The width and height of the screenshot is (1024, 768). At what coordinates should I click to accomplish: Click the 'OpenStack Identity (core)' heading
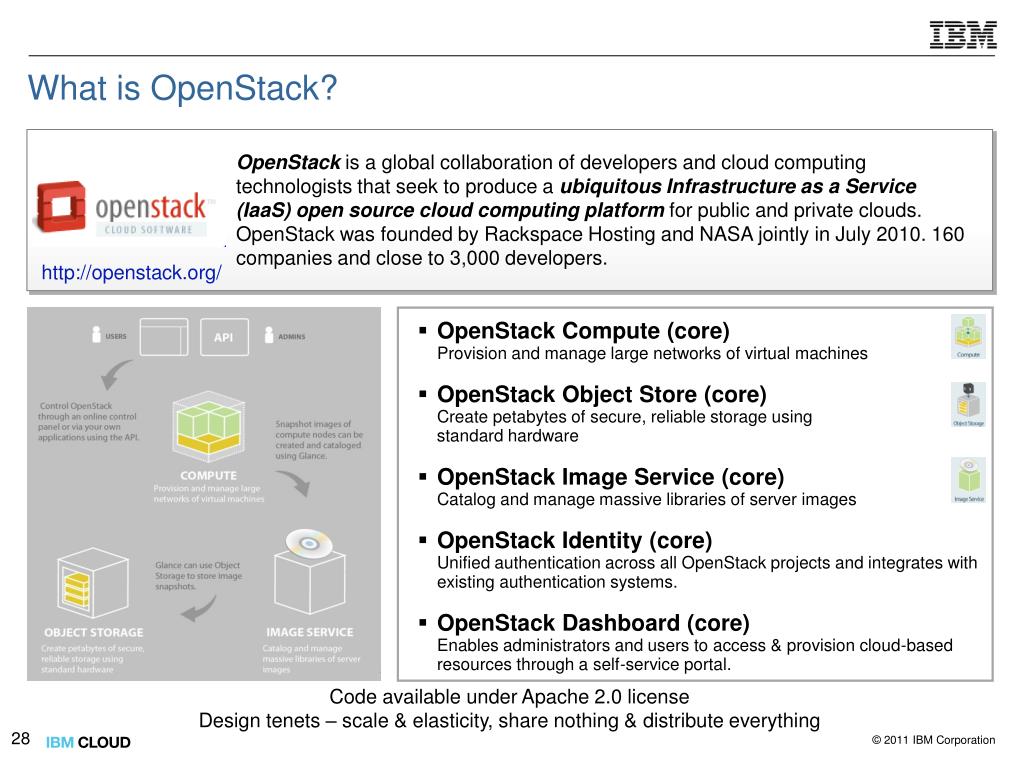click(575, 540)
